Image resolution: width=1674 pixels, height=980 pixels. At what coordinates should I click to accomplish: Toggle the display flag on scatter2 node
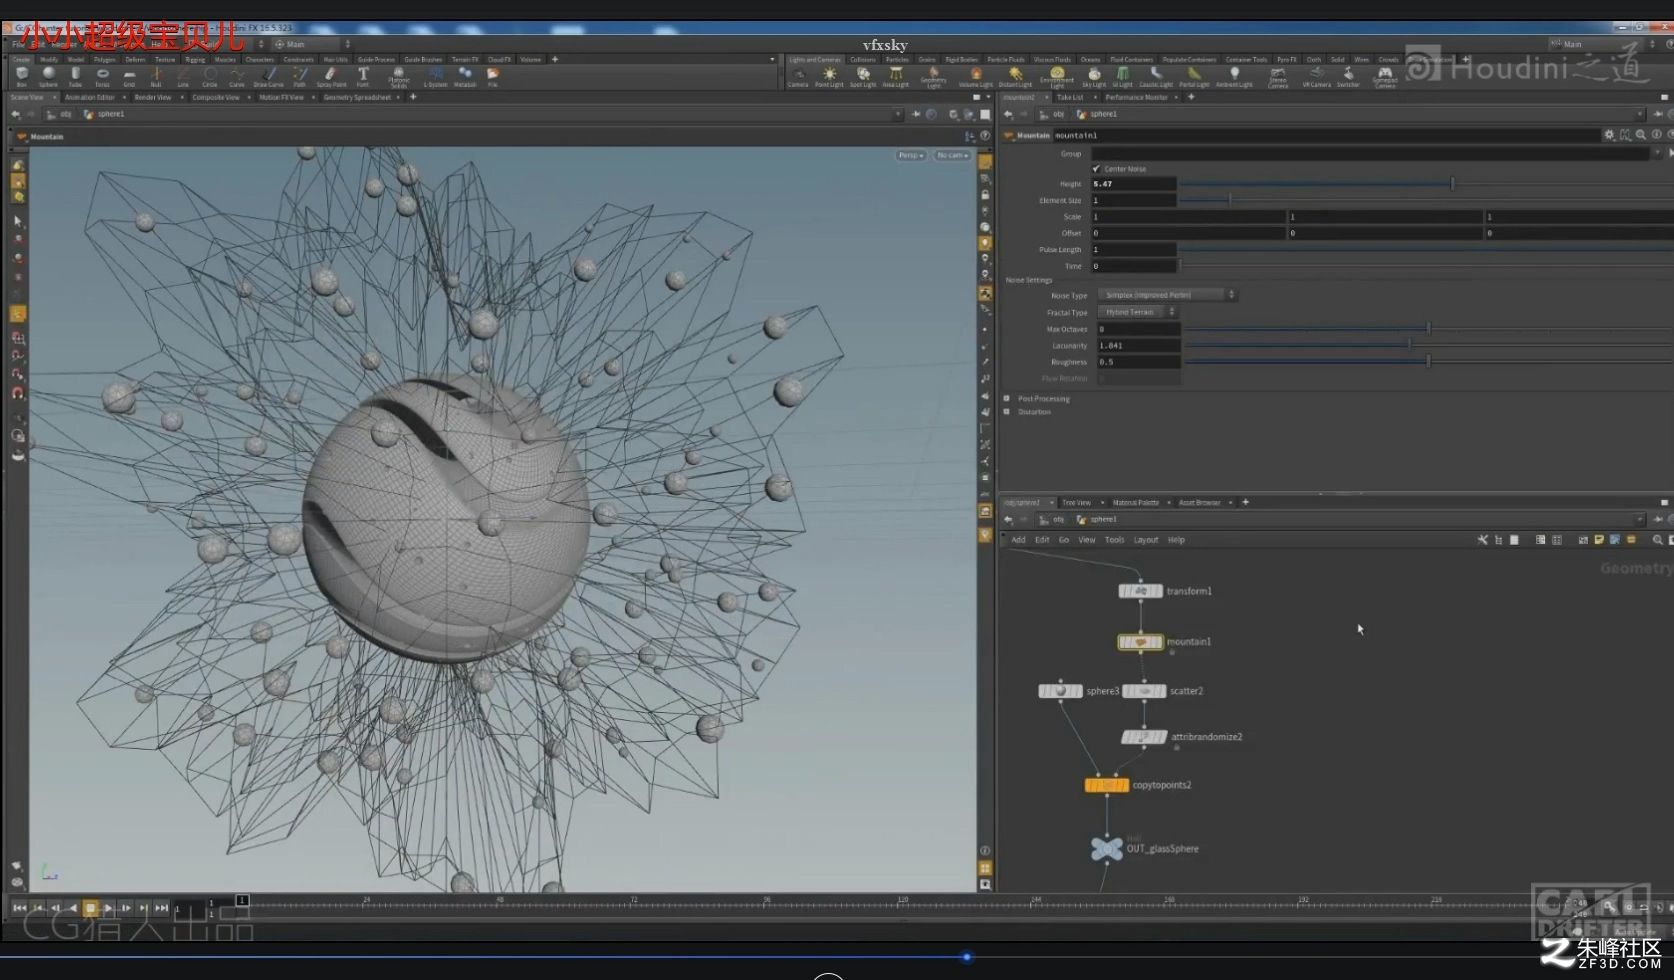click(x=1162, y=691)
